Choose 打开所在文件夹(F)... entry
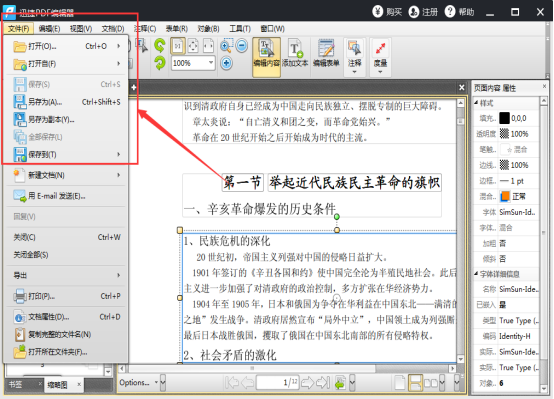The height and width of the screenshot is (399, 554). tap(66, 352)
